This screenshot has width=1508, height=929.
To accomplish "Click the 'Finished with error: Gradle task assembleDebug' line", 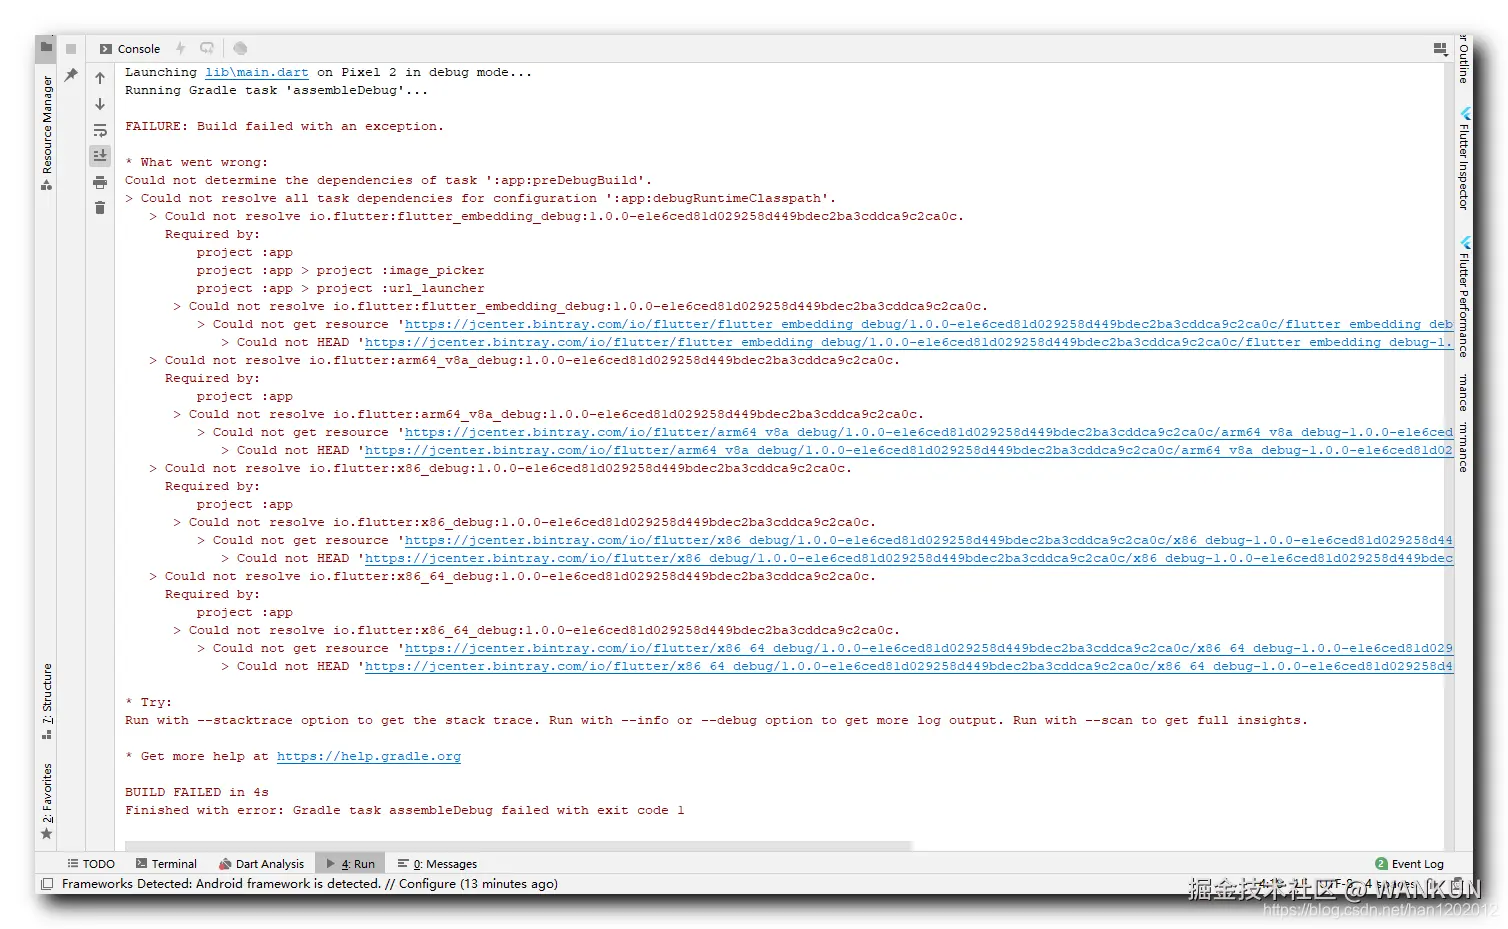I will [x=405, y=810].
